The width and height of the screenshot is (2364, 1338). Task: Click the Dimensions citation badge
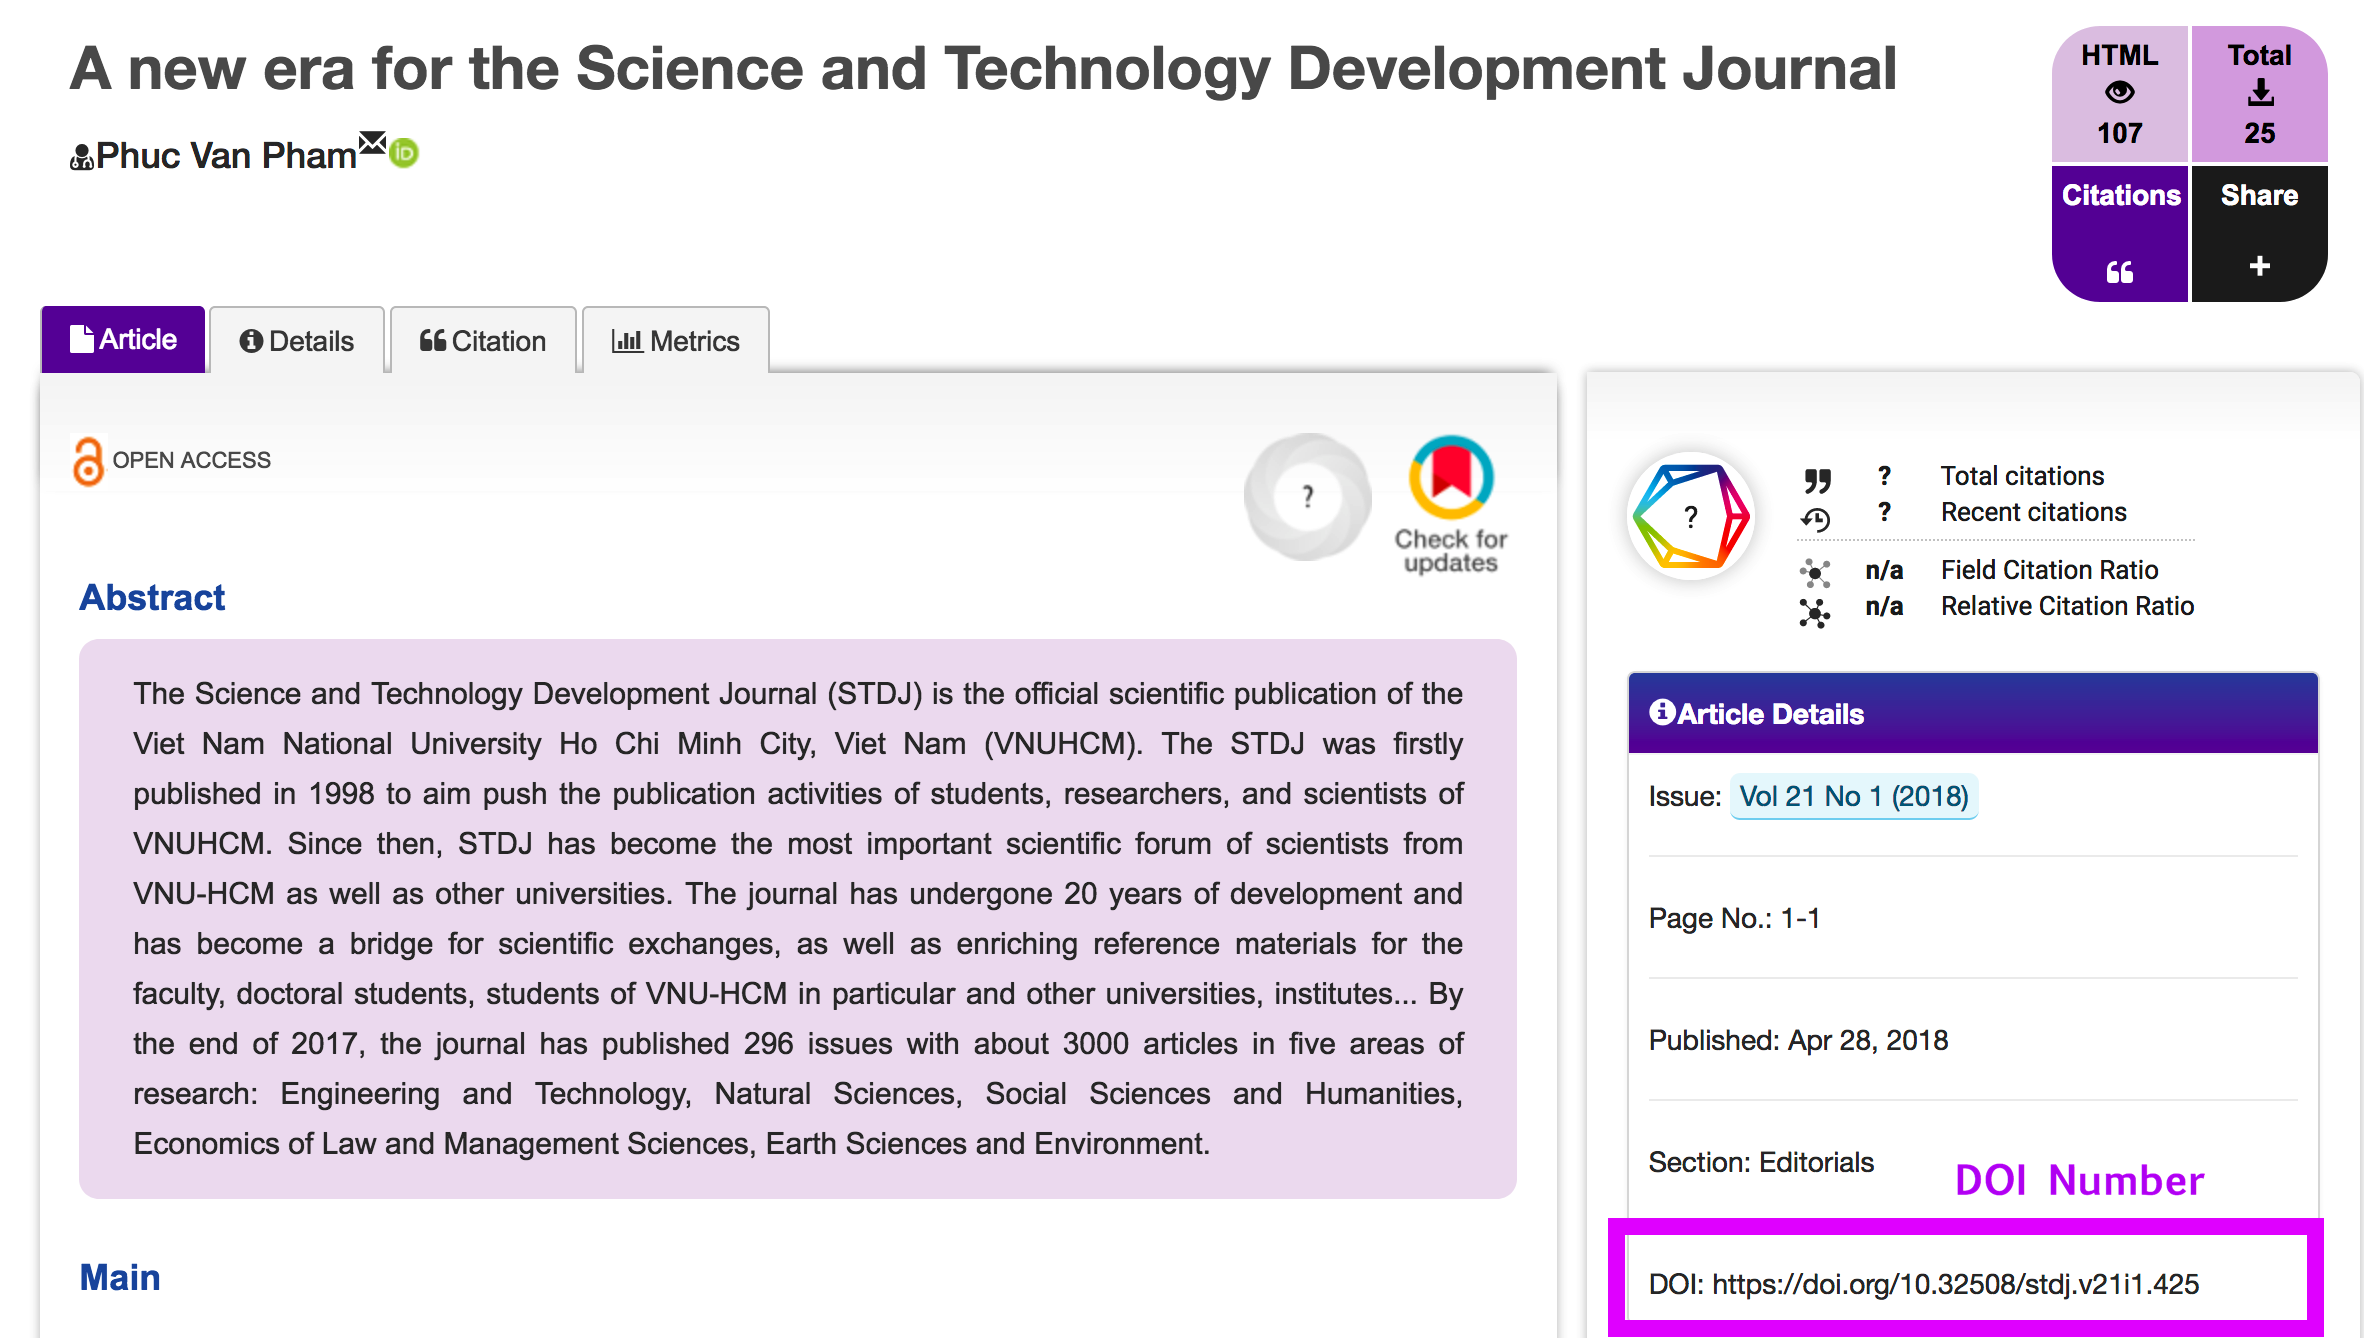(x=1691, y=517)
